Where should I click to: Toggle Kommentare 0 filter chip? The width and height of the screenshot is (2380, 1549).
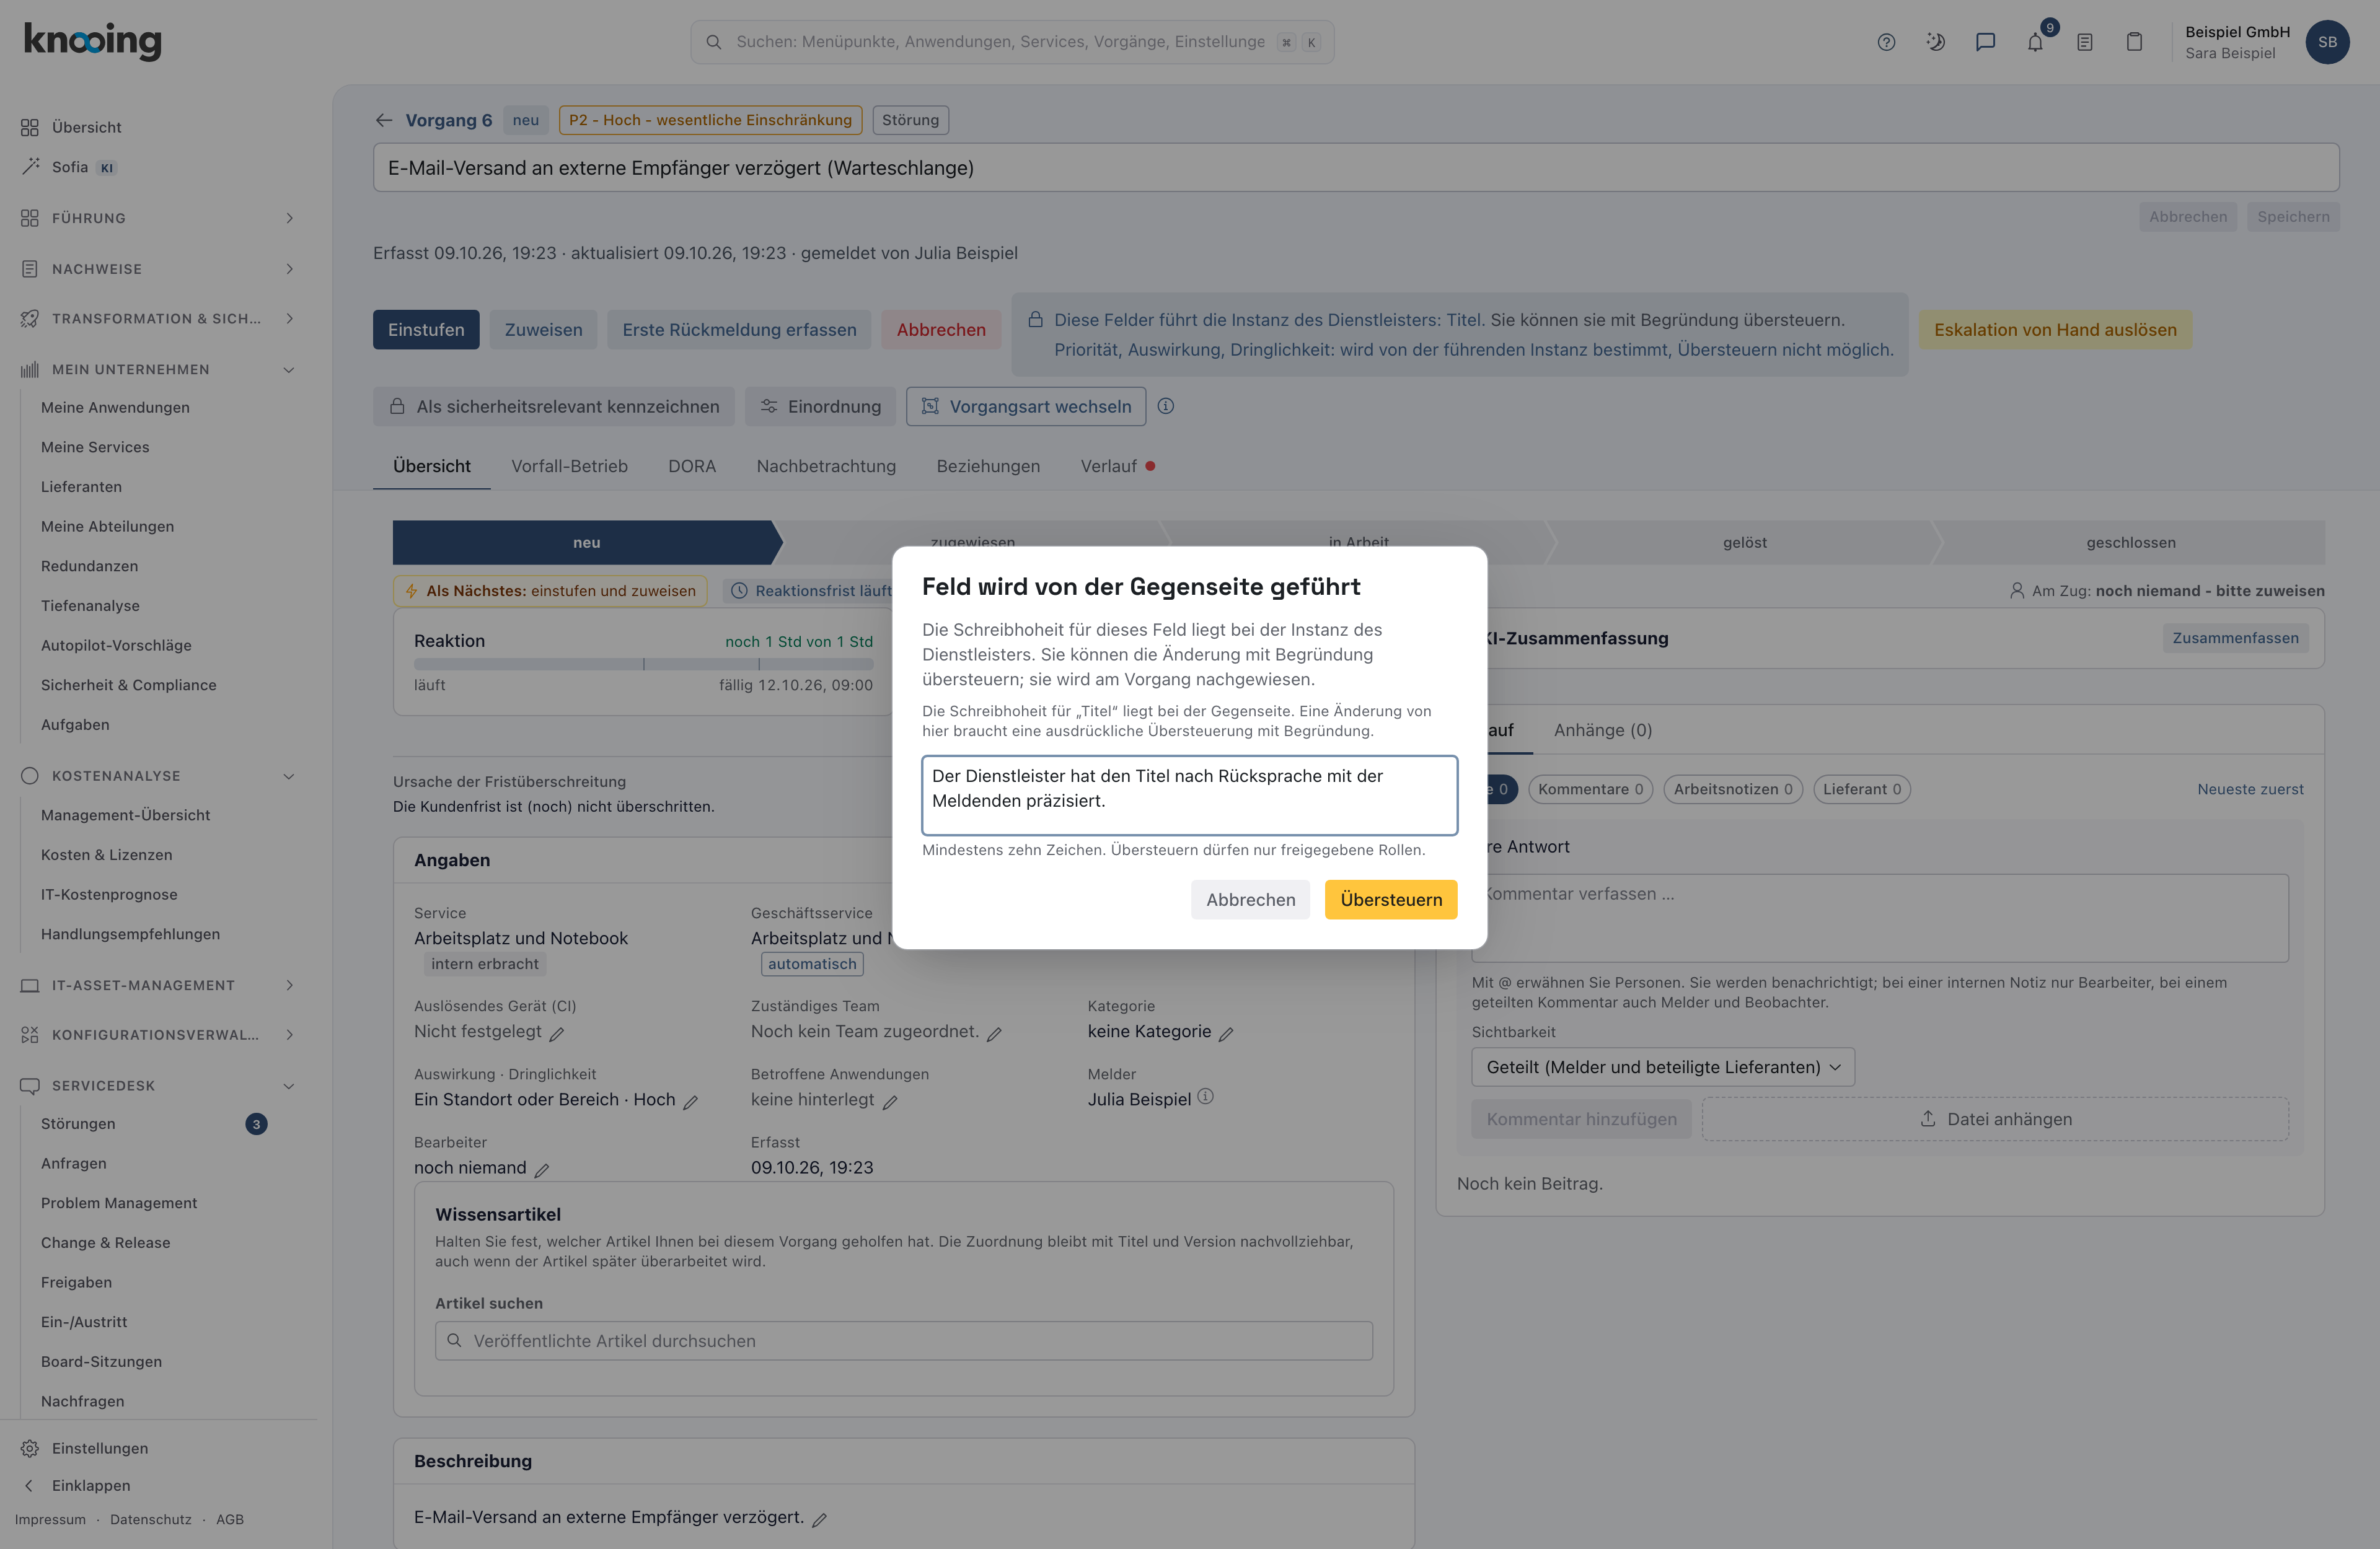[x=1590, y=789]
